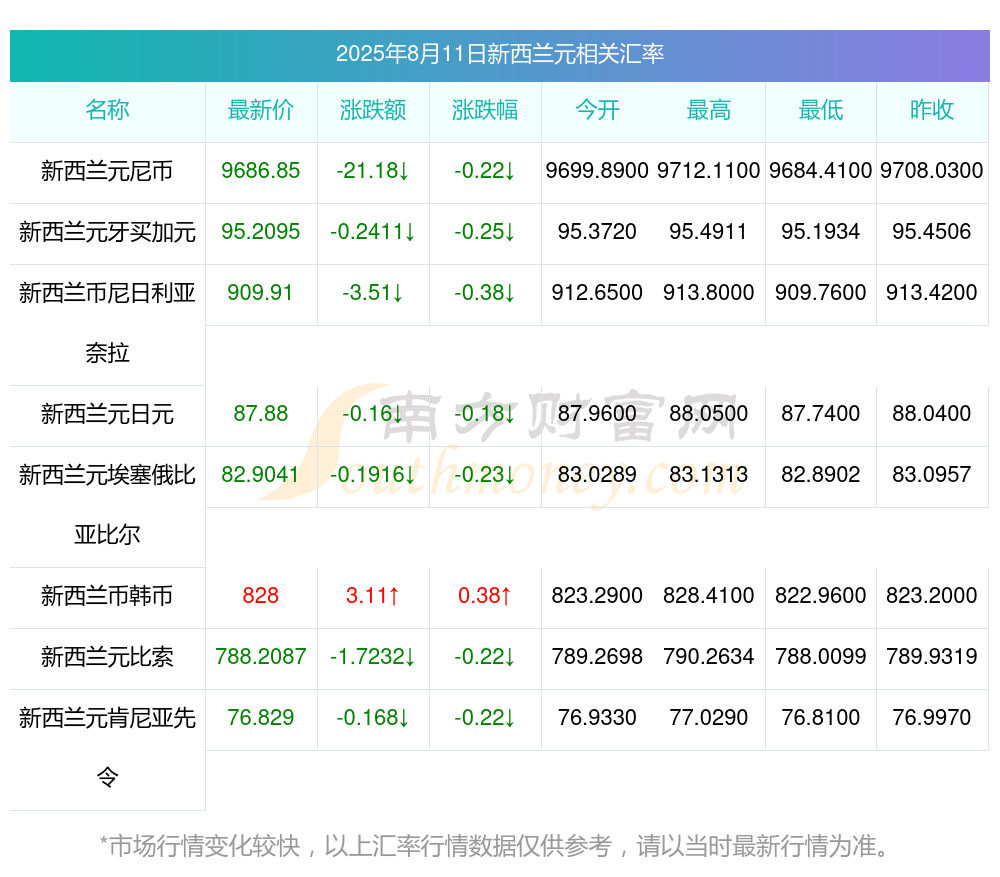Click the 最低 column header
The width and height of the screenshot is (1000, 877).
click(821, 110)
